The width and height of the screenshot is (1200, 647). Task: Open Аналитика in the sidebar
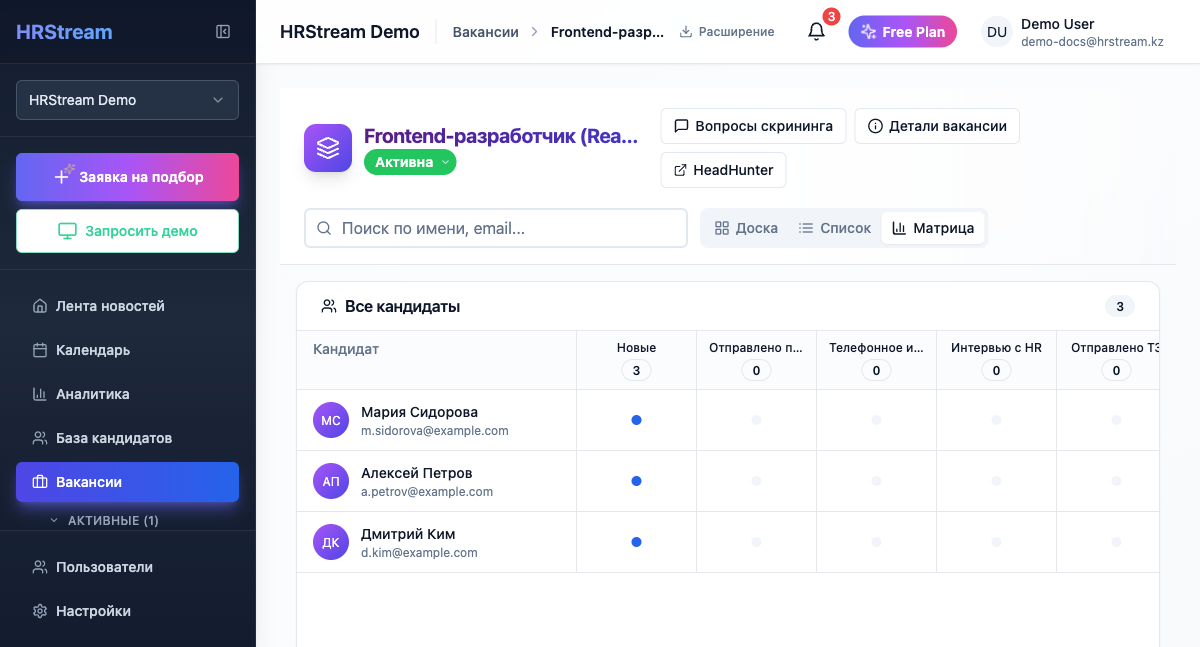92,394
